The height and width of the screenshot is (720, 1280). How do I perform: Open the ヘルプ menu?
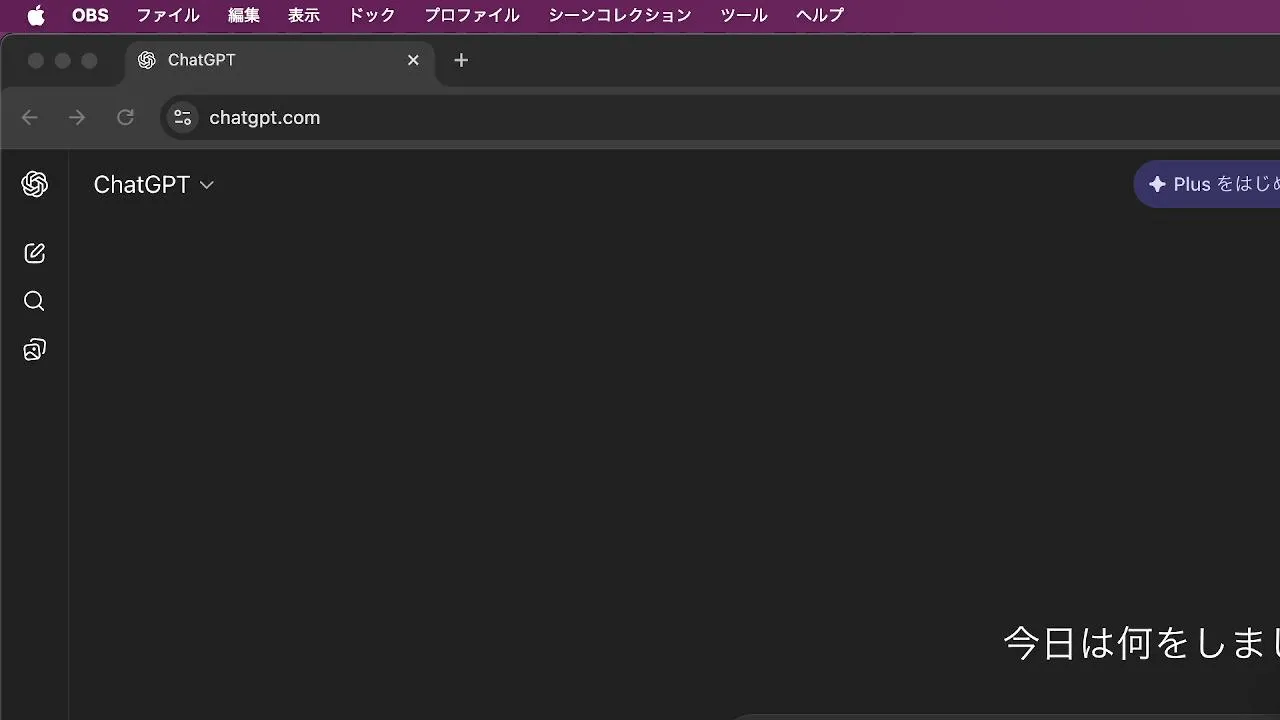(820, 15)
